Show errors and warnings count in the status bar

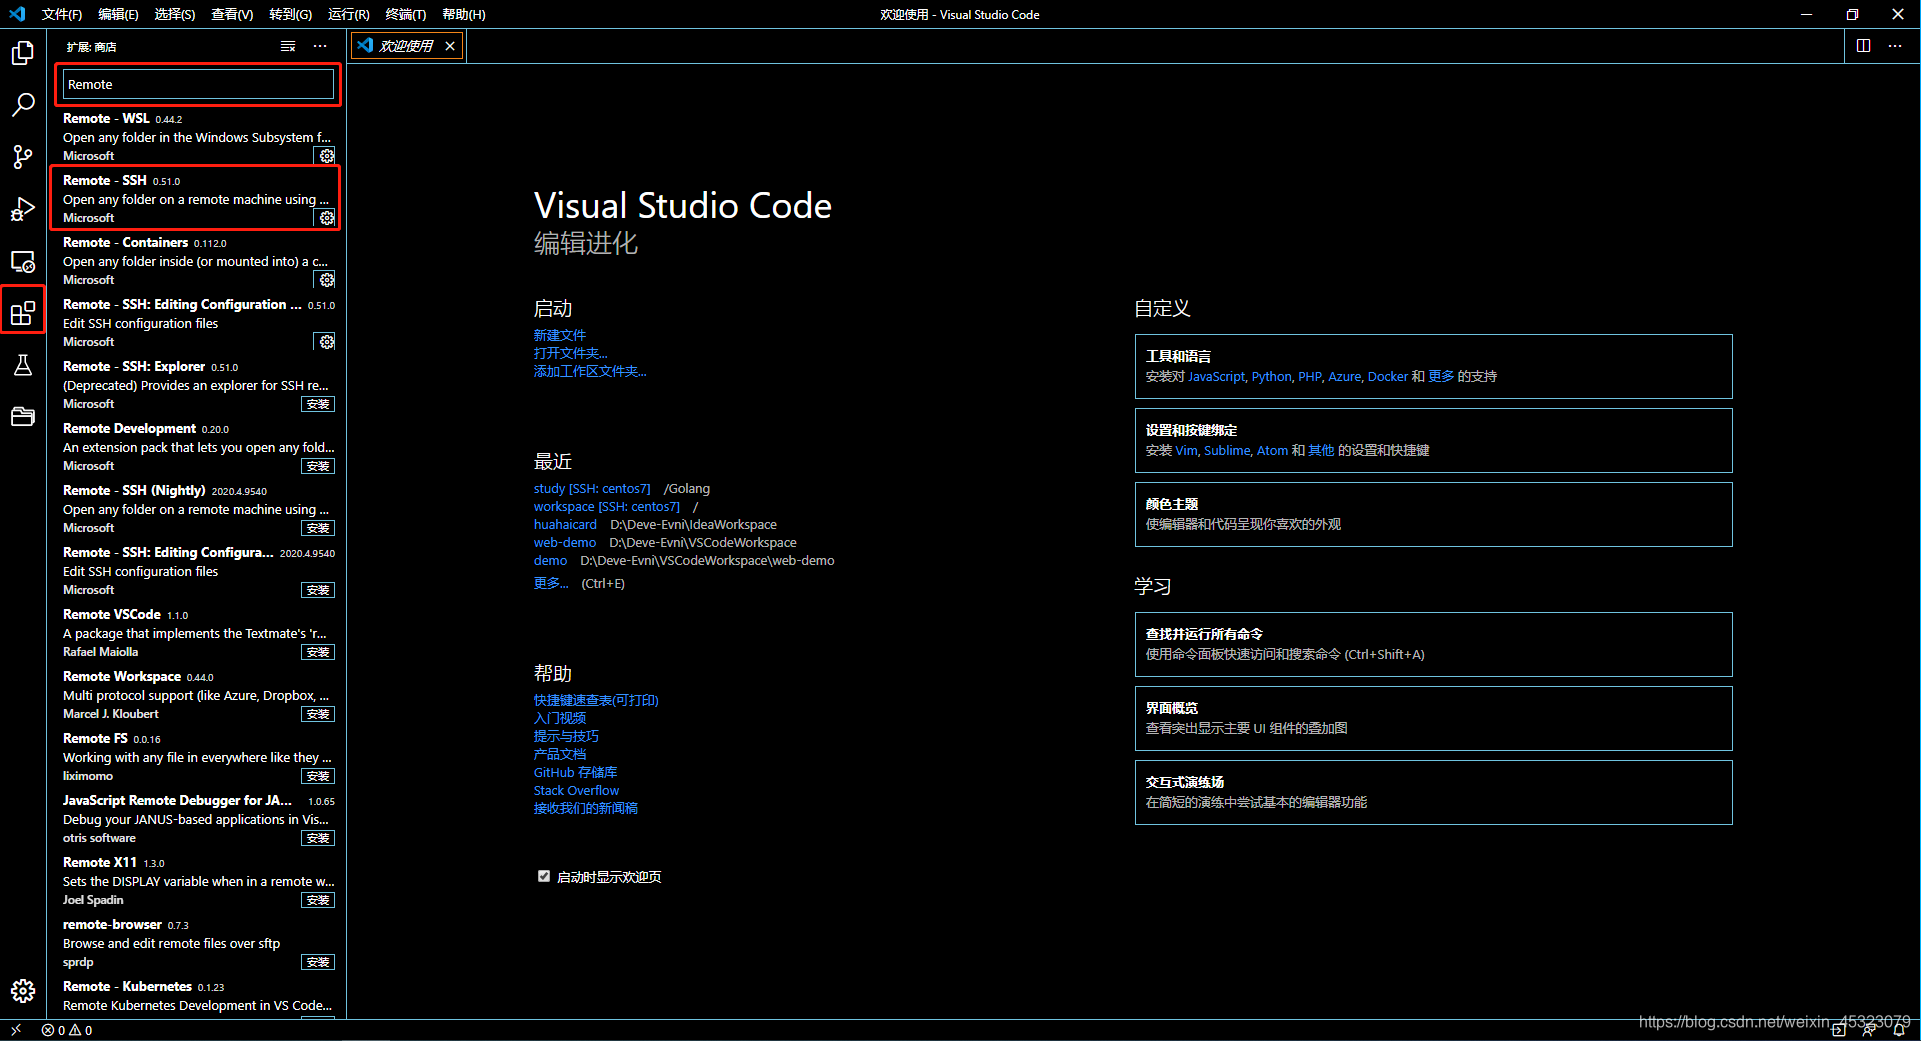coord(67,1030)
